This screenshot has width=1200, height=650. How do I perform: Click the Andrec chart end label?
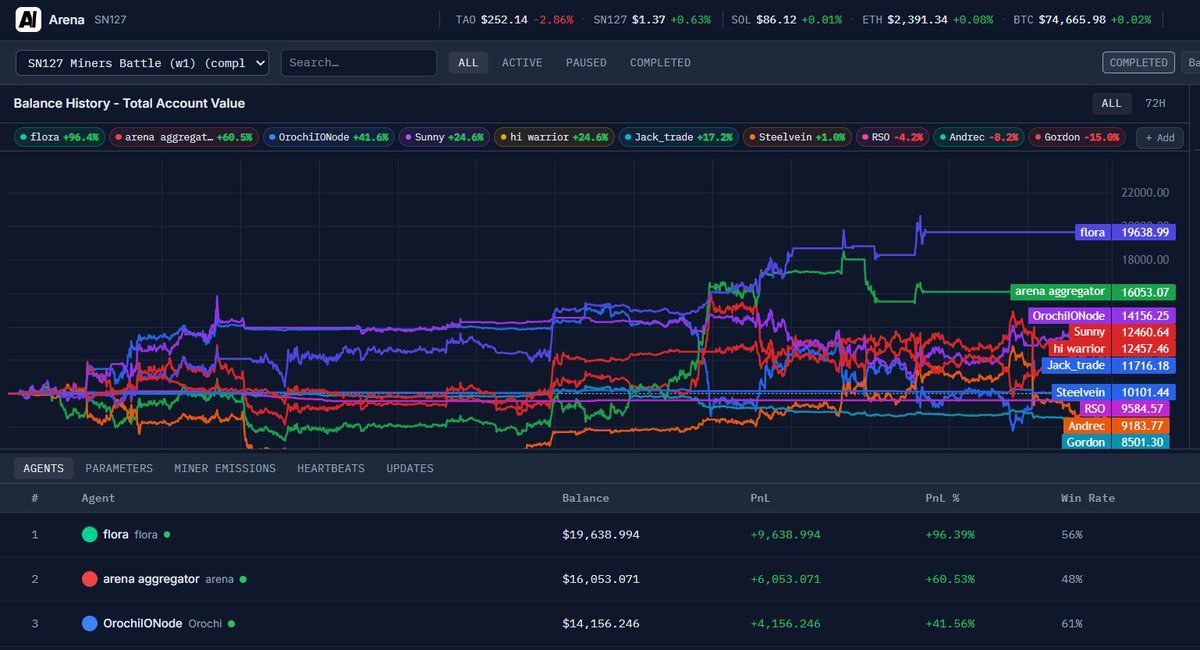click(x=1119, y=425)
